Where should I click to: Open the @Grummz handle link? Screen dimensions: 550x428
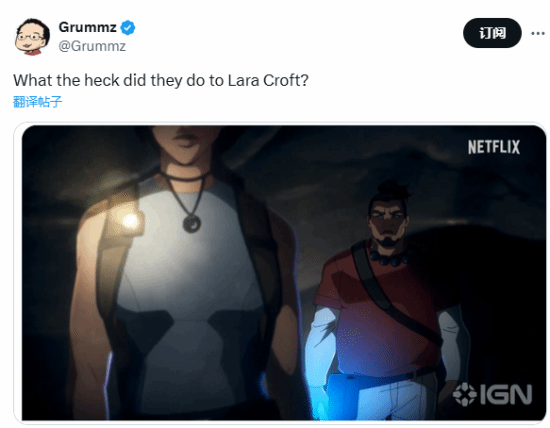(x=92, y=46)
